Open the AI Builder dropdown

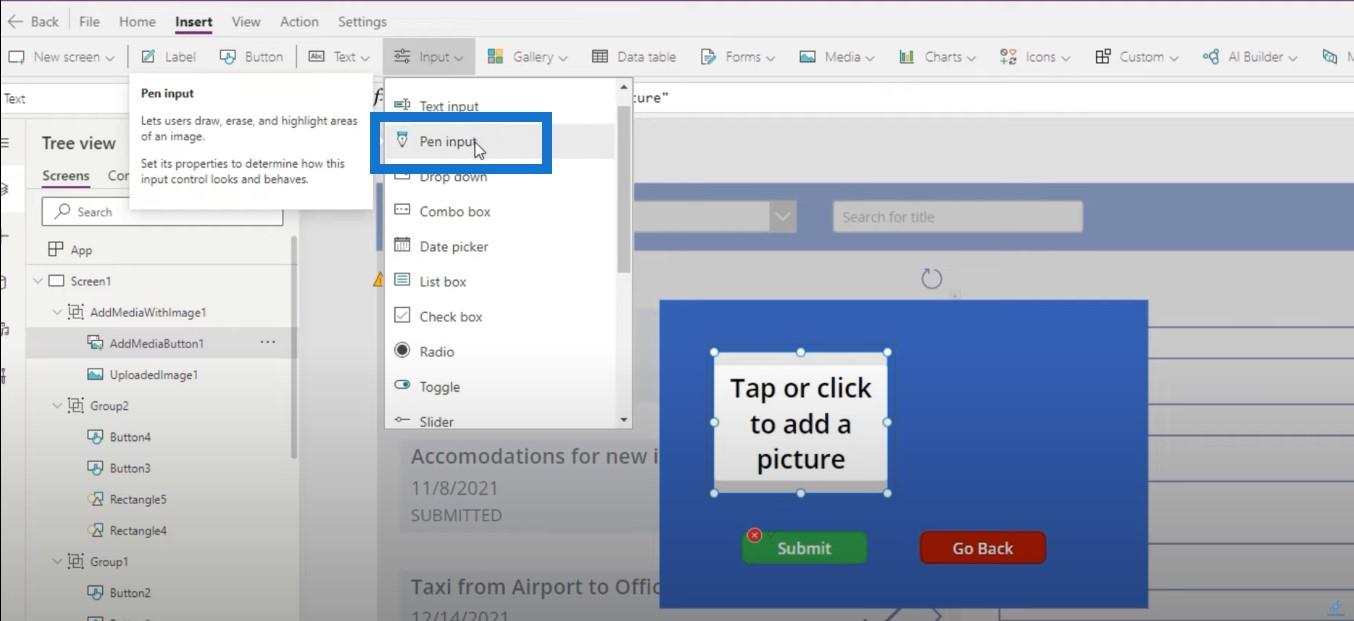pyautogui.click(x=1250, y=57)
